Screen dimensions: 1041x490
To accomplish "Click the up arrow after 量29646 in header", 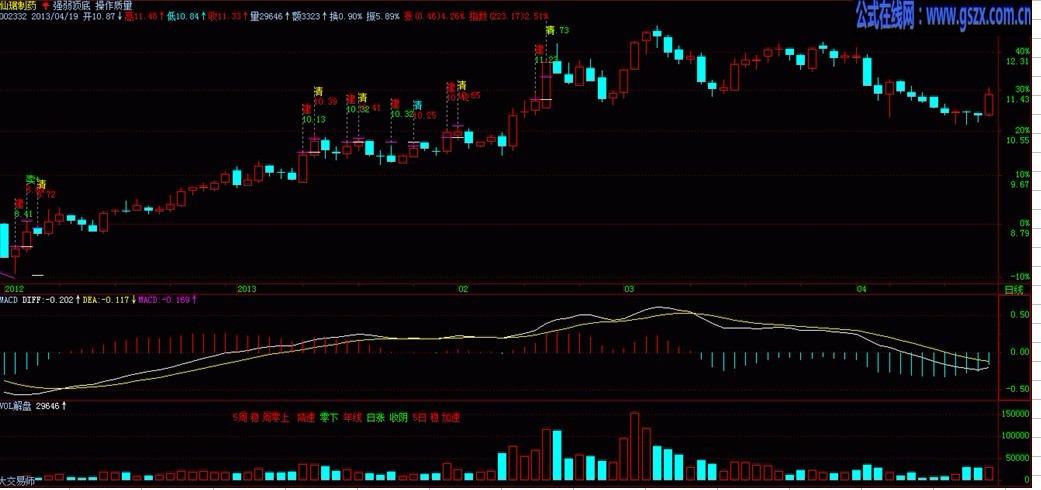I will 287,15.
